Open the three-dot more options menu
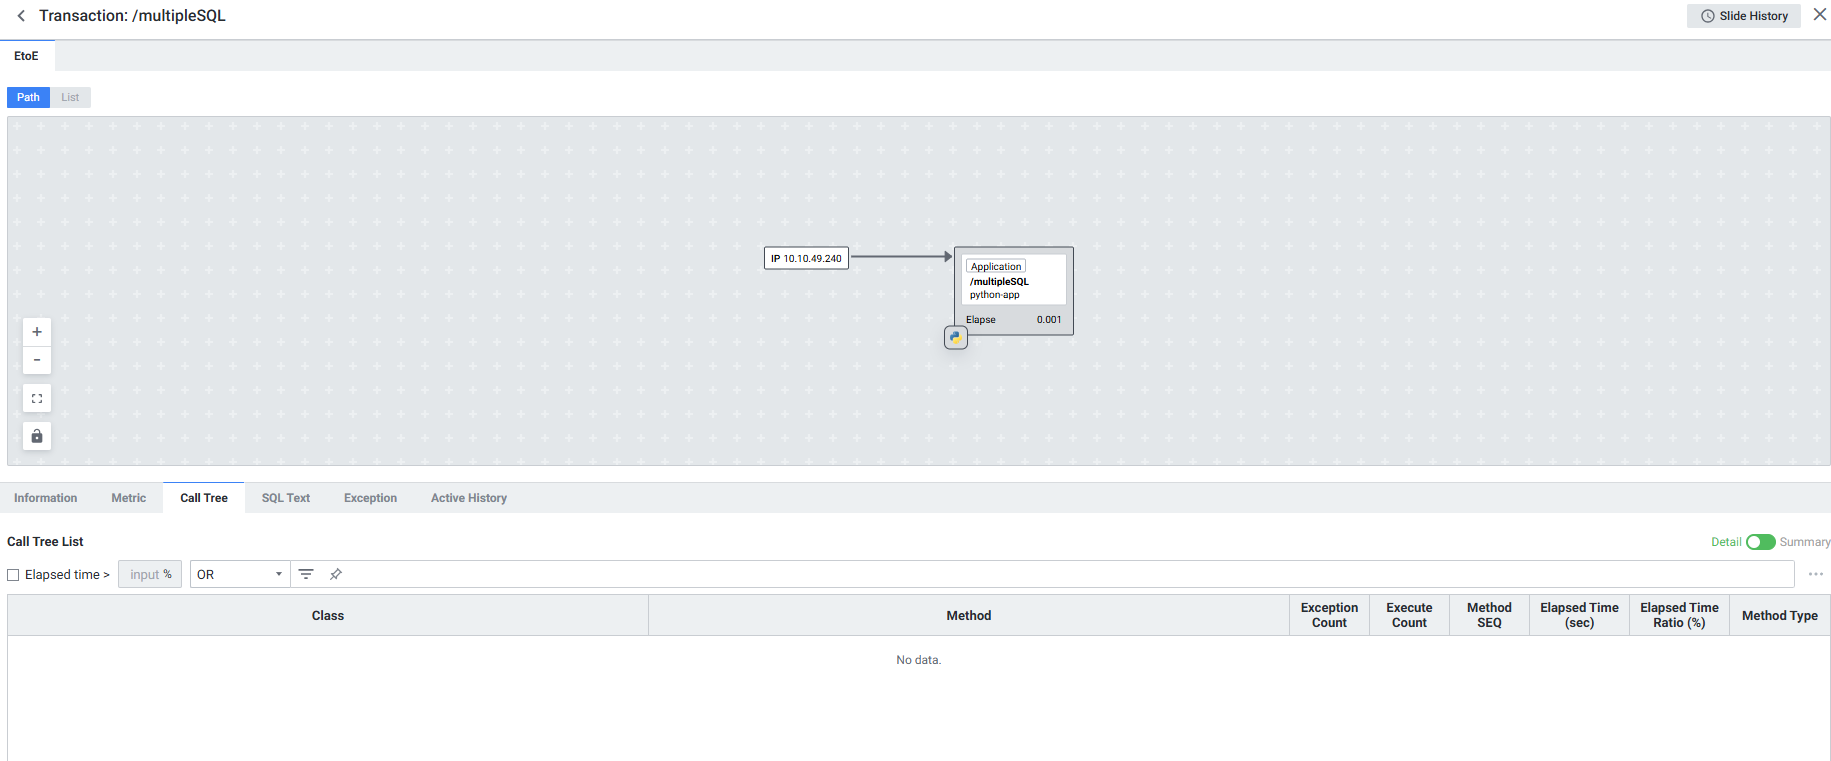Image resolution: width=1831 pixels, height=761 pixels. pos(1815,574)
